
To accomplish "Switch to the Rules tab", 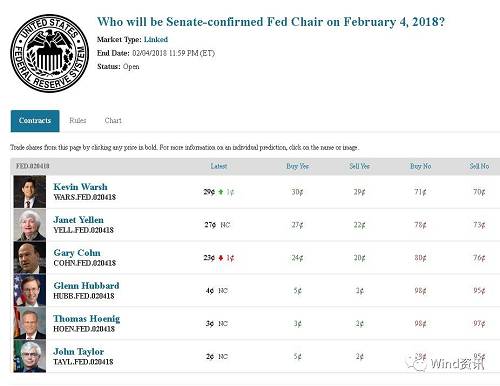I will tap(78, 120).
